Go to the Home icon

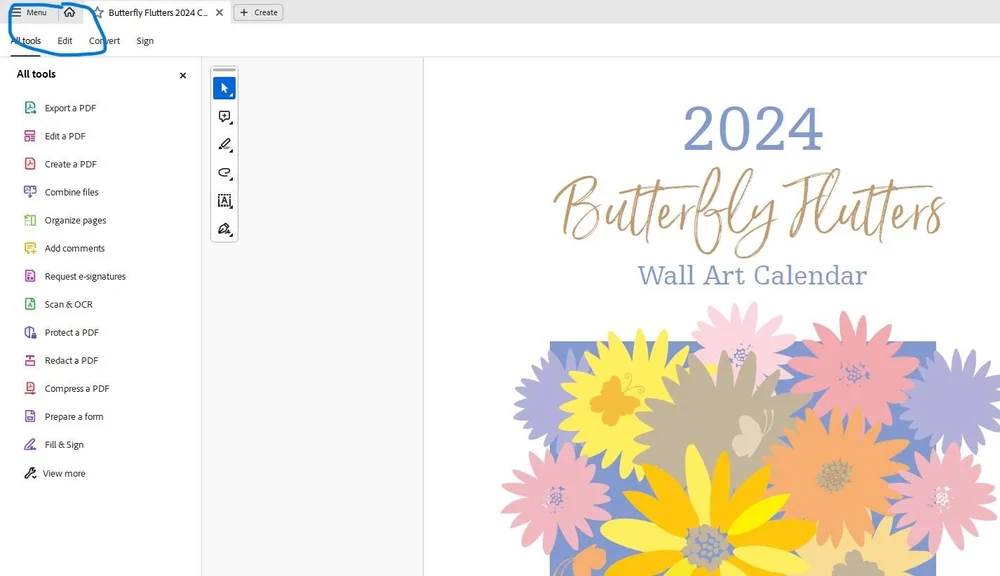(70, 12)
